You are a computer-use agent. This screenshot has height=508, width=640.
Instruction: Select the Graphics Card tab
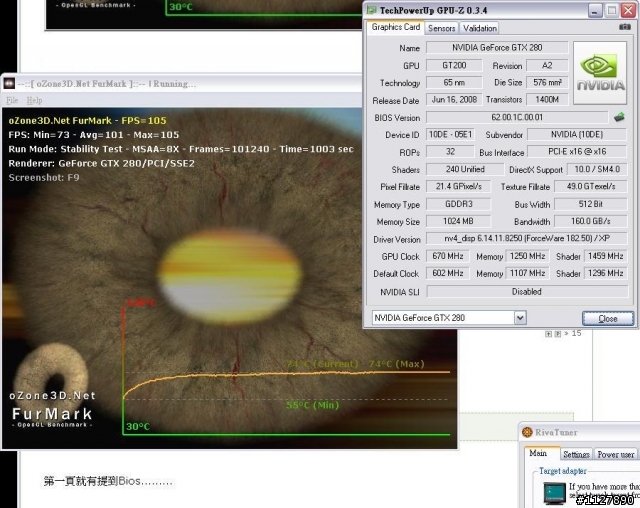point(396,27)
